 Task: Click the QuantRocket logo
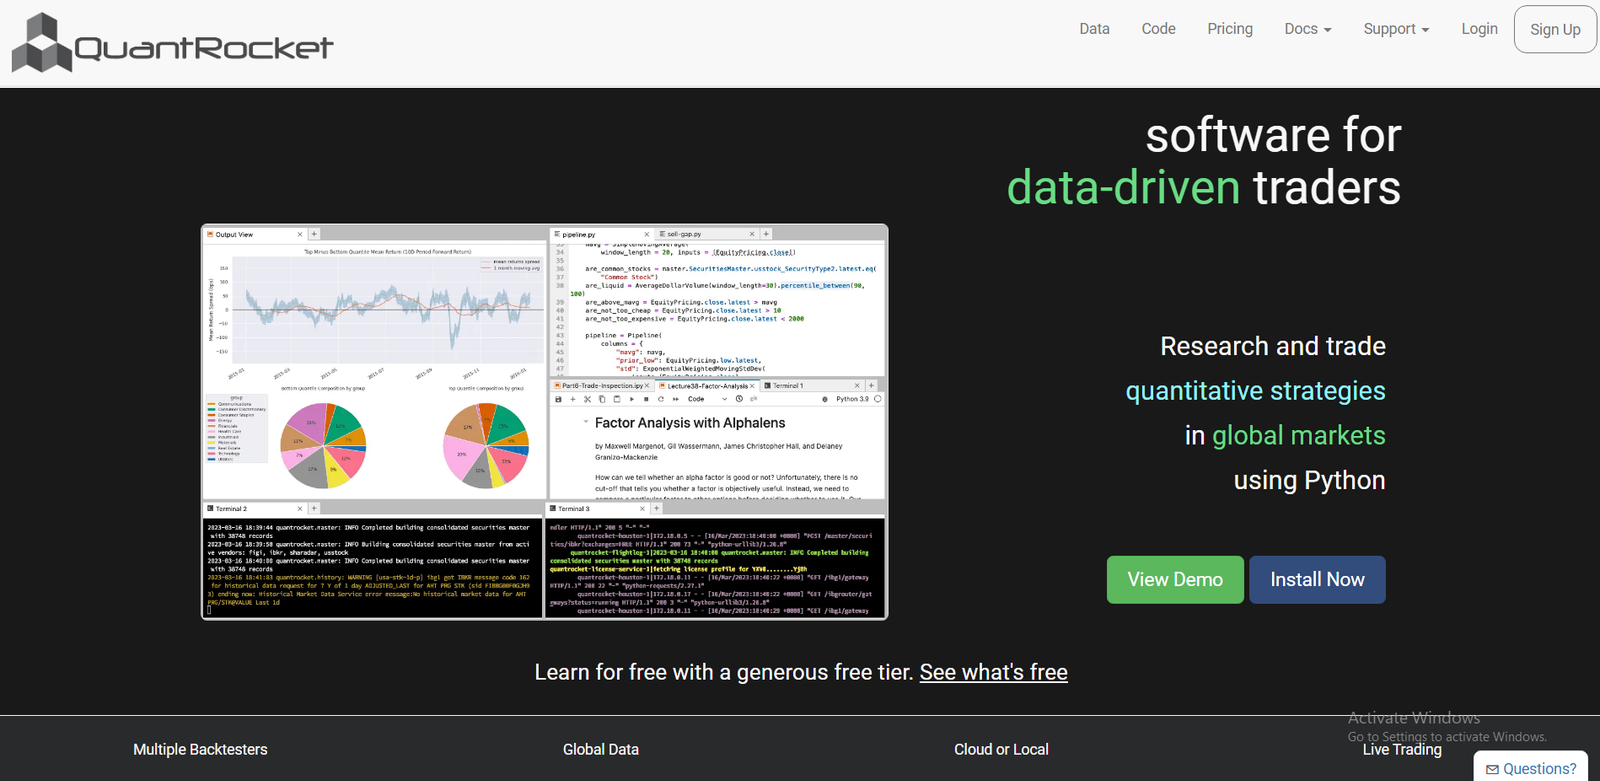[172, 43]
